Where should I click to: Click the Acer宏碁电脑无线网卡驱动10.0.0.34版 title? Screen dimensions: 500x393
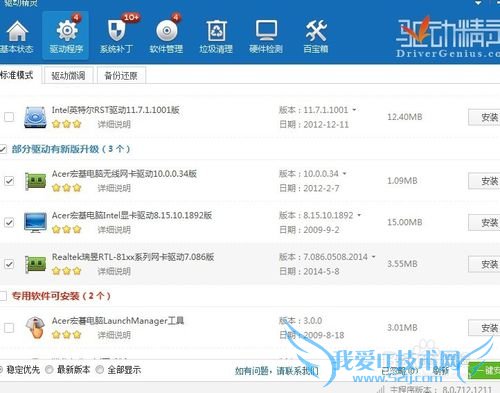(x=124, y=174)
